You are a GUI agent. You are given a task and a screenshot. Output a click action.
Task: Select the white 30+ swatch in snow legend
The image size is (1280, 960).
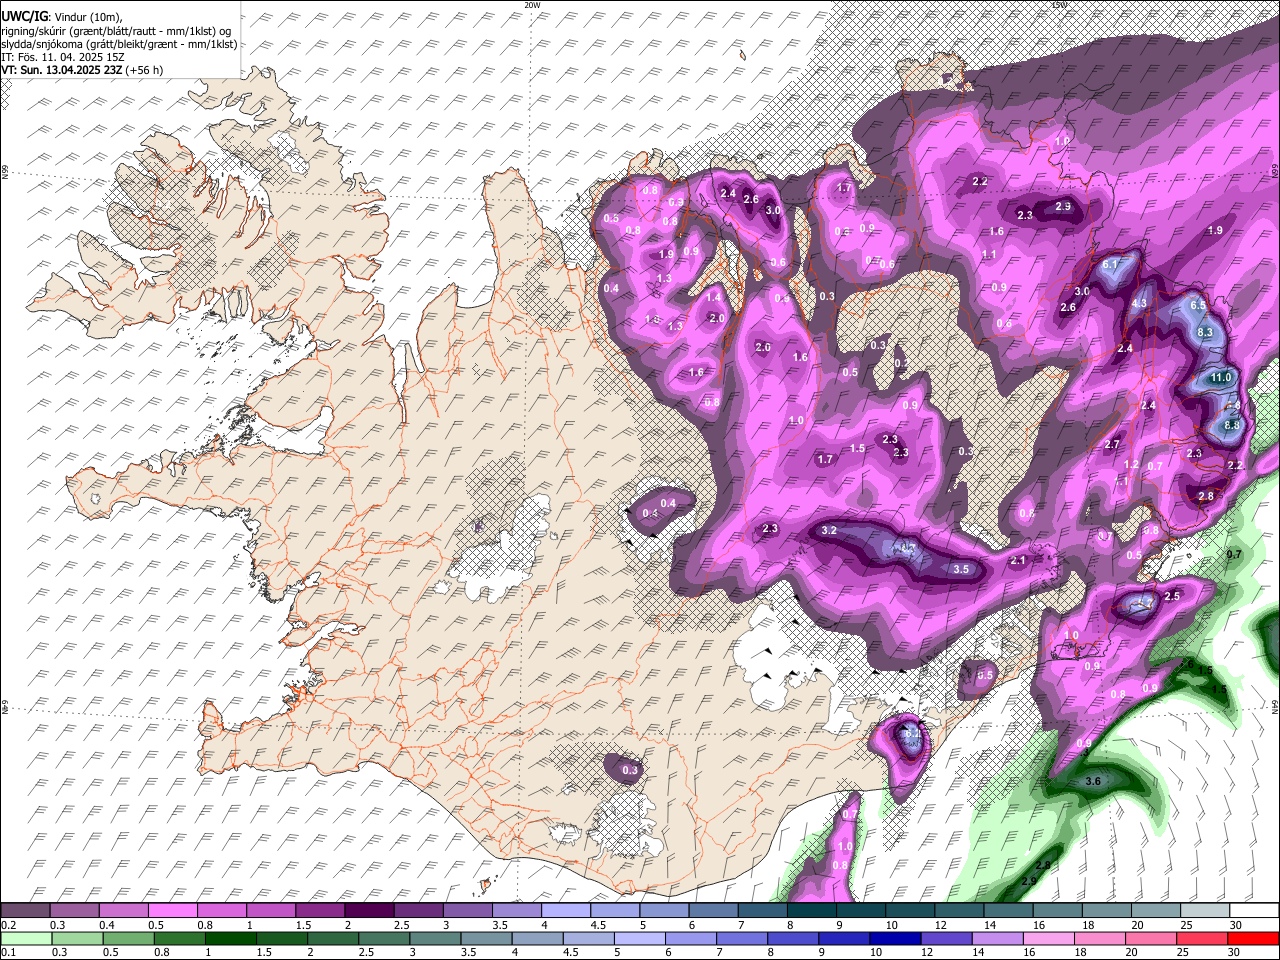pyautogui.click(x=1253, y=910)
